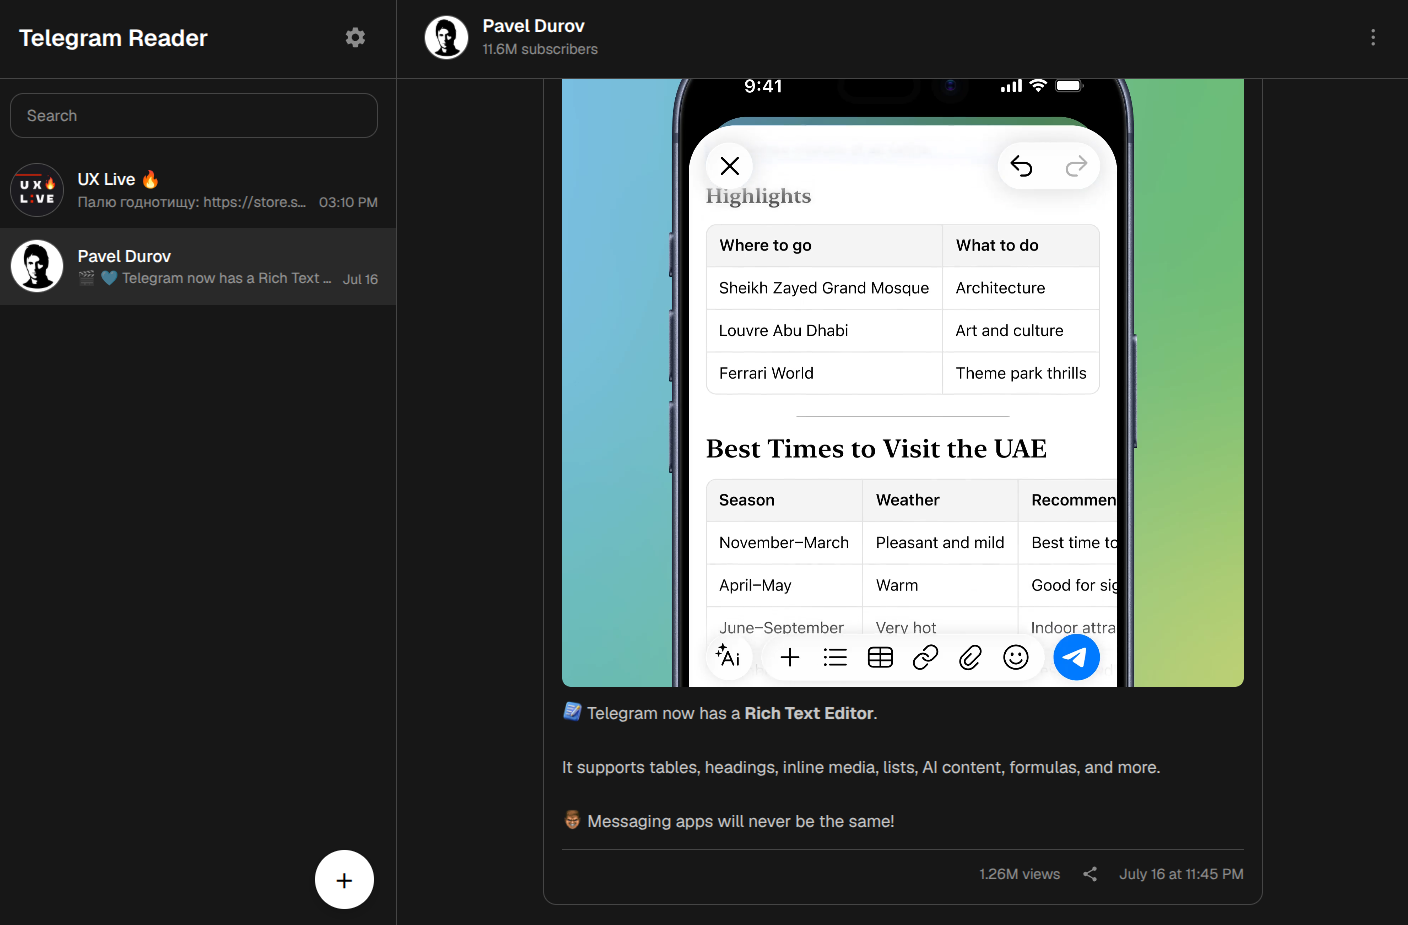Click the 'Messaging apps will never be the same!' line
The height and width of the screenshot is (925, 1408).
tap(741, 821)
